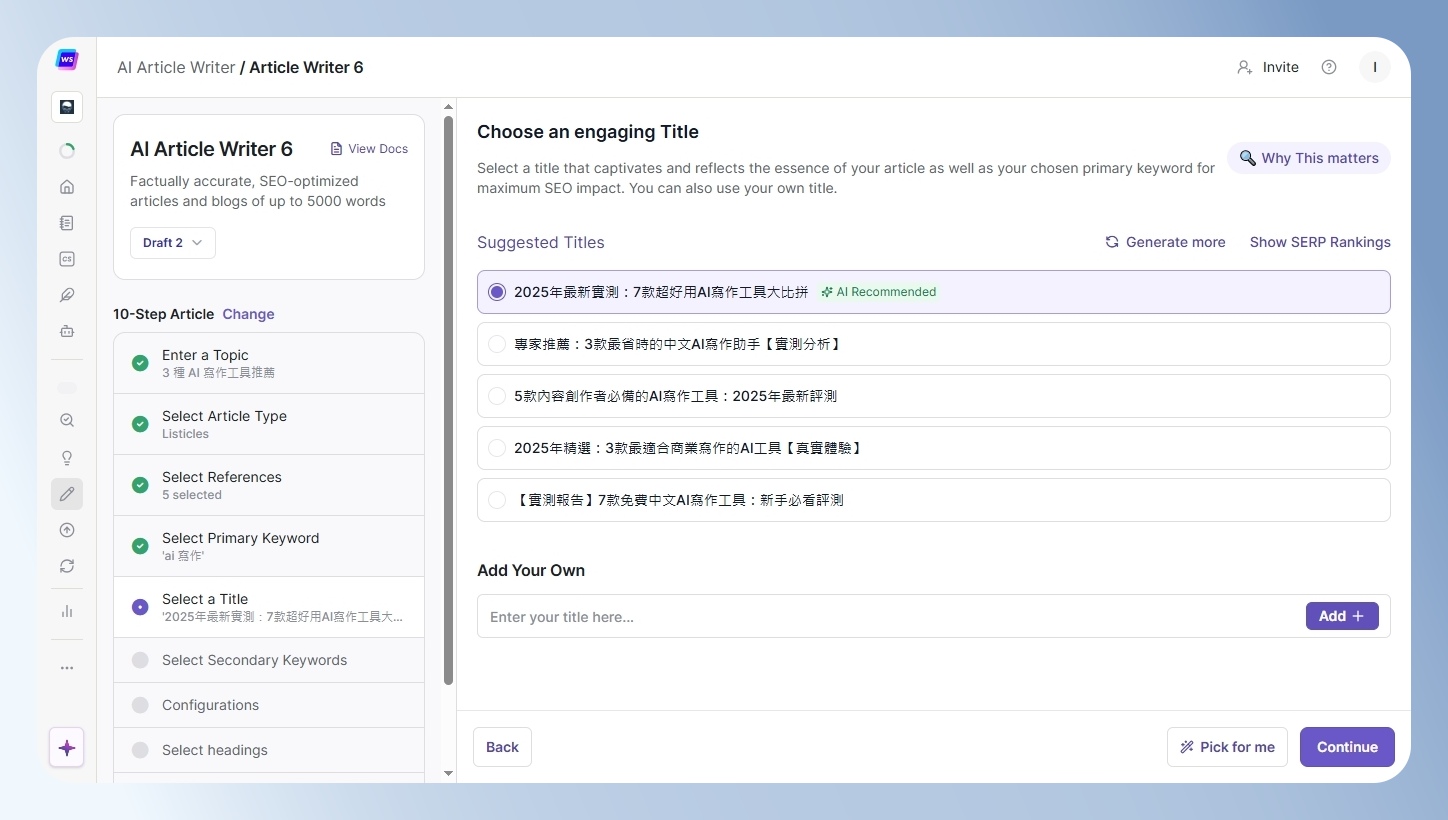Viewport: 1448px width, 820px height.
Task: Click the Why This matters button
Action: pos(1309,158)
